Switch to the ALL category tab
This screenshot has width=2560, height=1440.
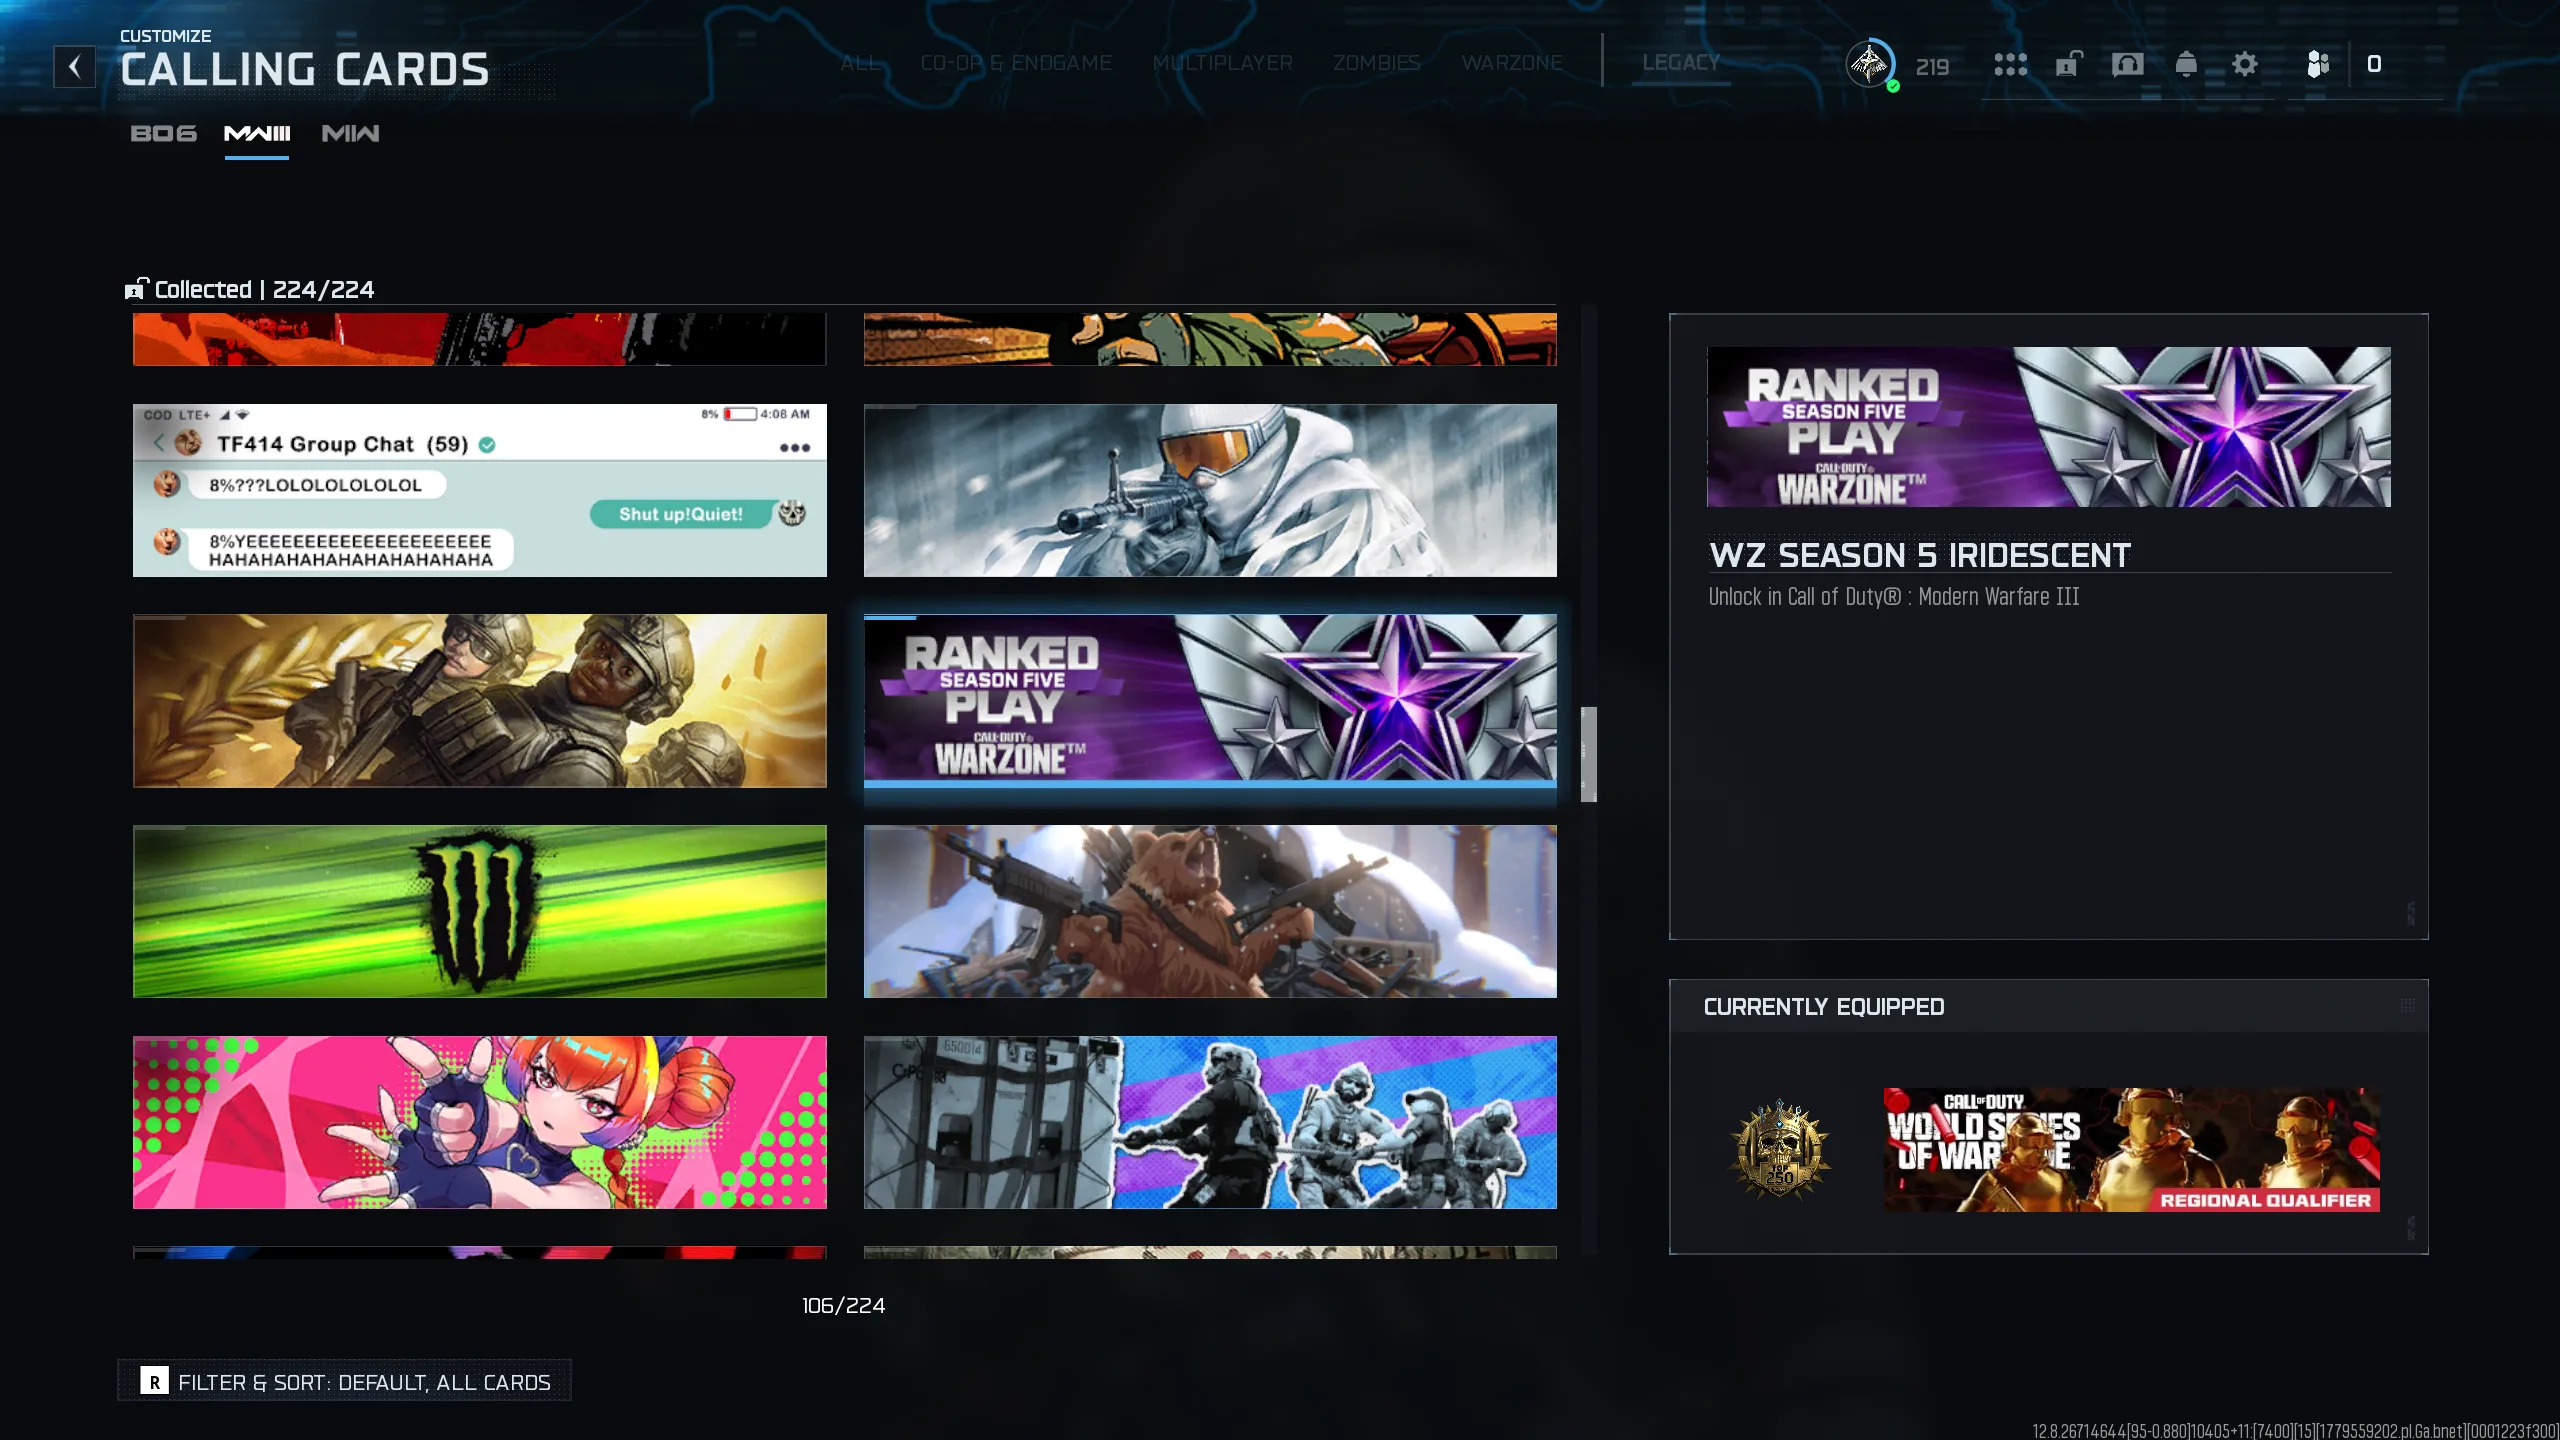pyautogui.click(x=860, y=63)
